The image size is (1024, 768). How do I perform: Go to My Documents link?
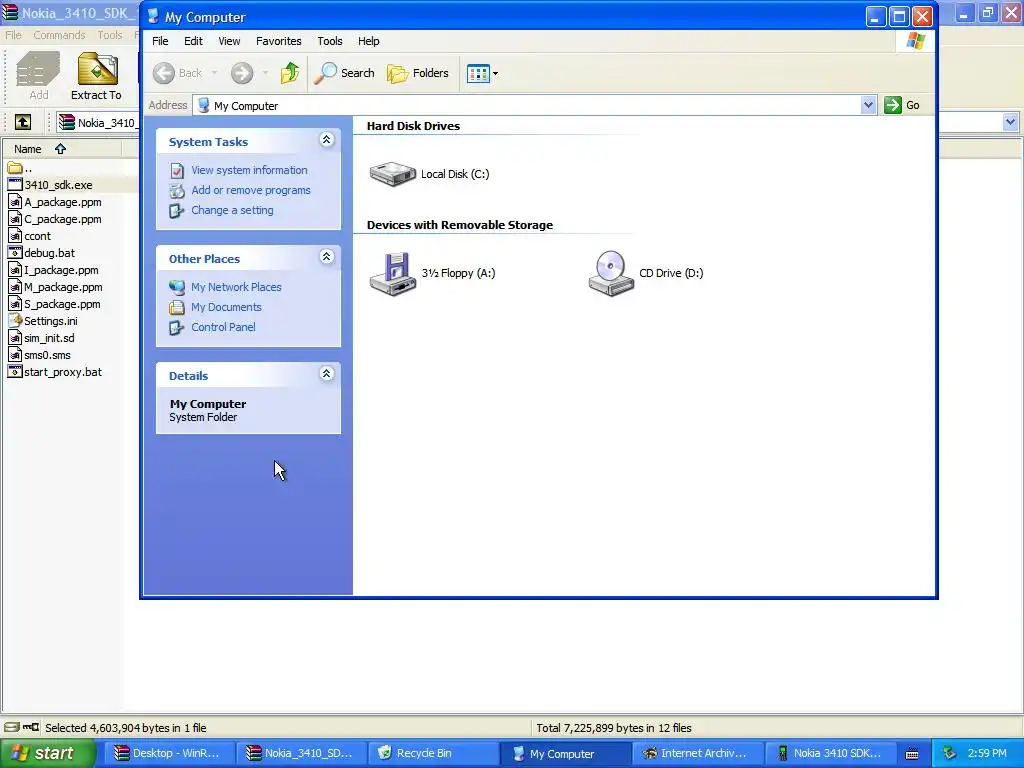226,307
